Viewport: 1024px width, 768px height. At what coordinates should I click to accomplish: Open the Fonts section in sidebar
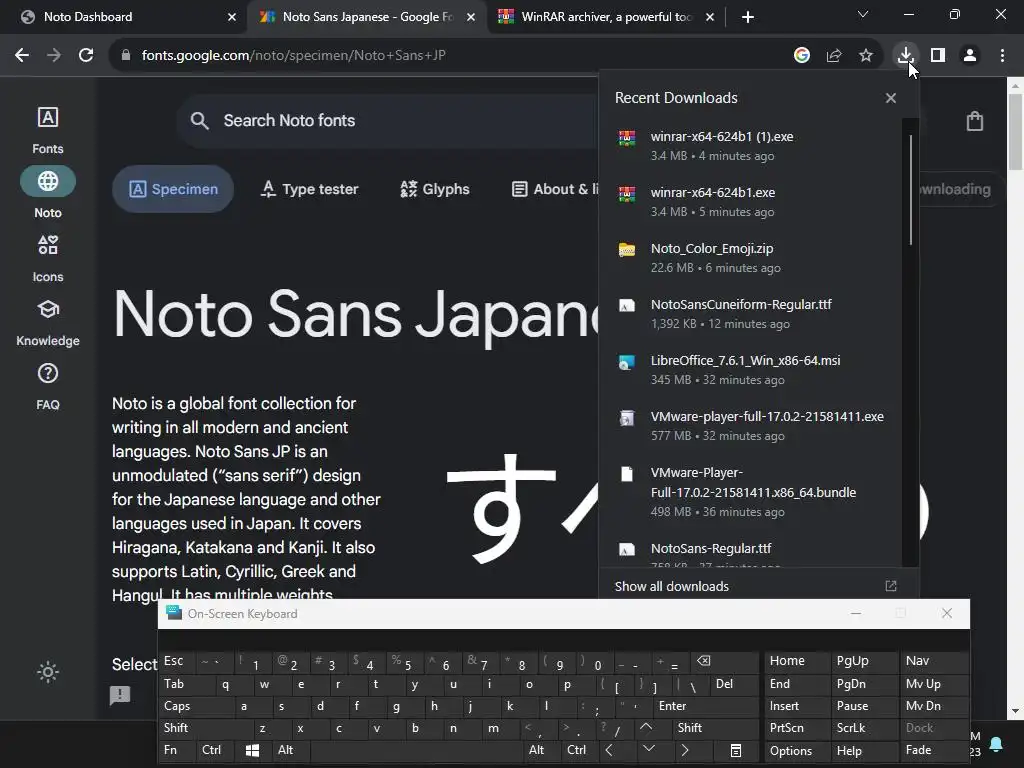click(x=48, y=130)
